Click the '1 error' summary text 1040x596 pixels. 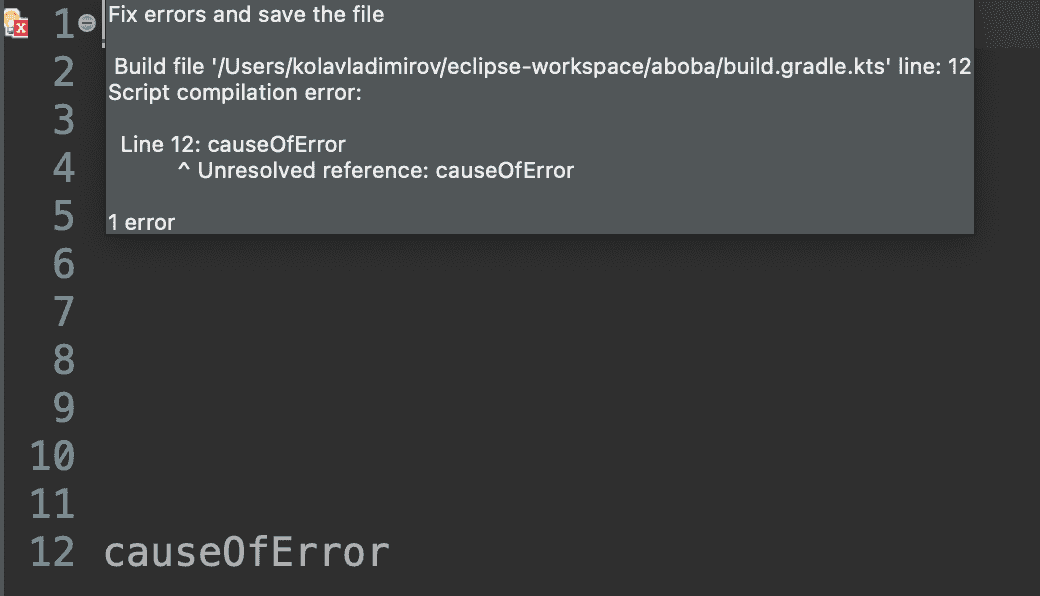(x=141, y=223)
